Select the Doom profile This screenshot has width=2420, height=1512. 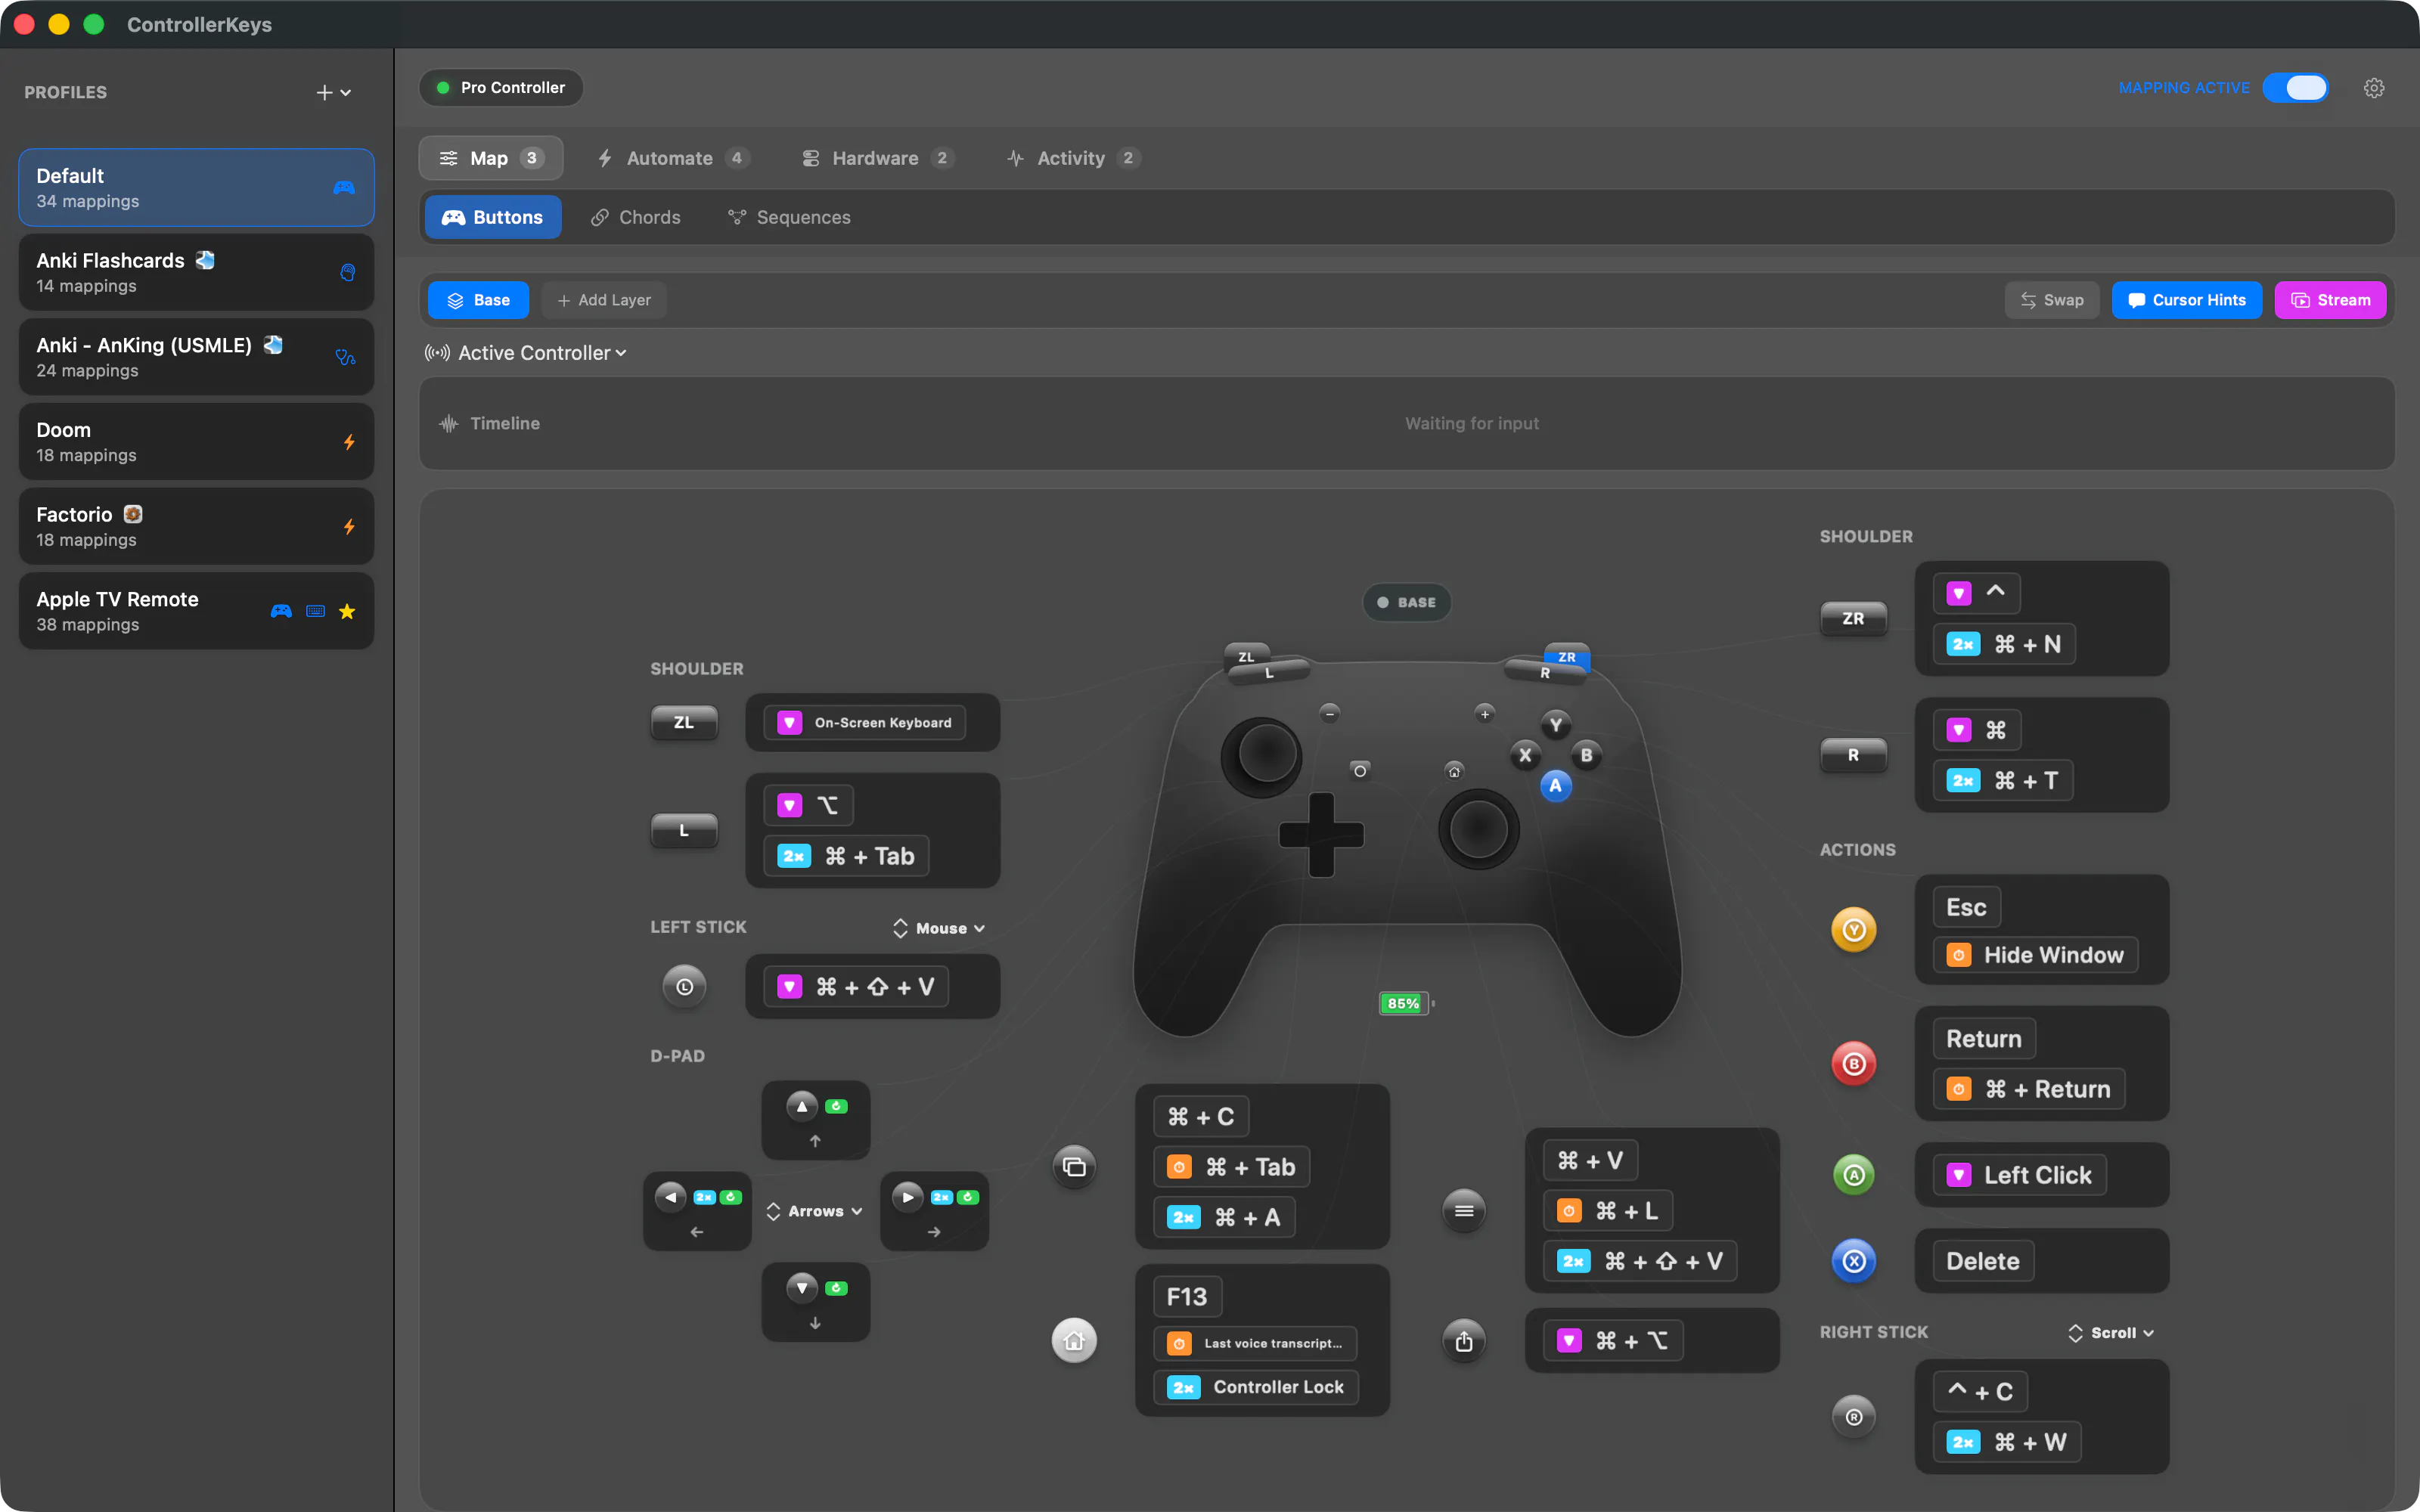coord(196,442)
